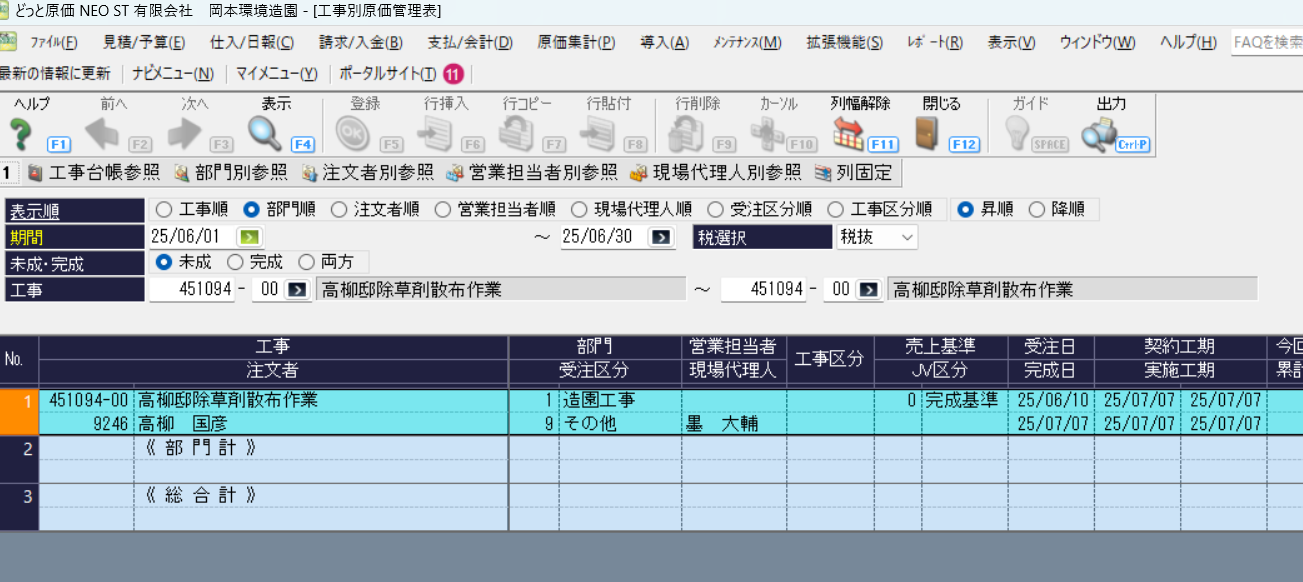The image size is (1303, 582).
Task: Click the orange row 1 header cell
Action: tap(19, 411)
